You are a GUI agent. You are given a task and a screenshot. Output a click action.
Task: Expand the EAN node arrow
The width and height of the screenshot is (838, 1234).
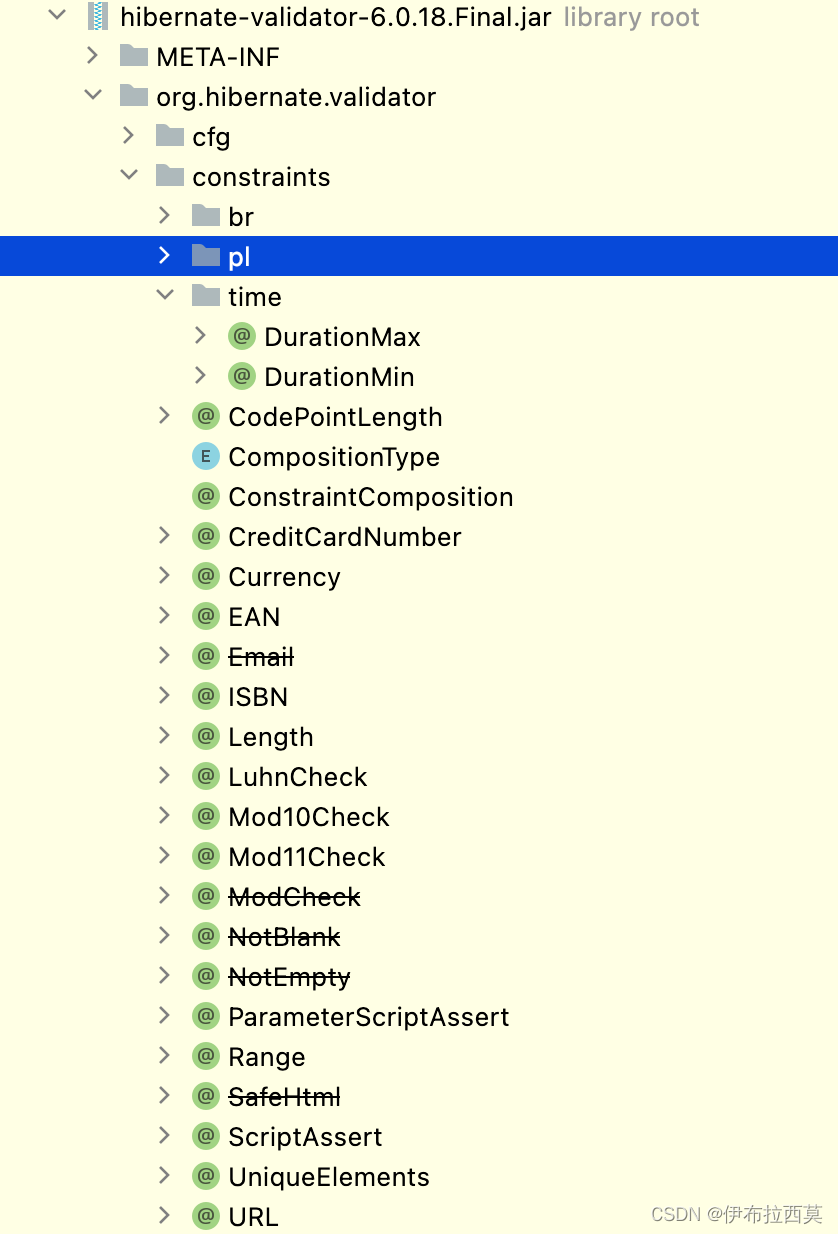(x=165, y=615)
